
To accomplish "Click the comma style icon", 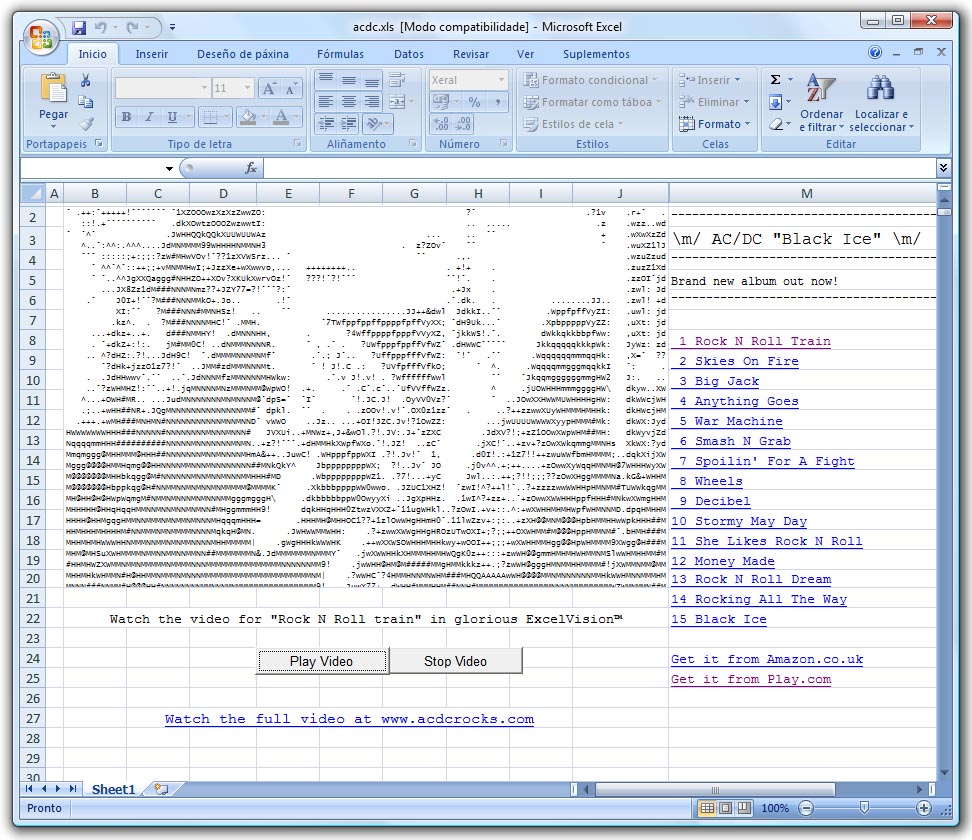I will tap(498, 102).
